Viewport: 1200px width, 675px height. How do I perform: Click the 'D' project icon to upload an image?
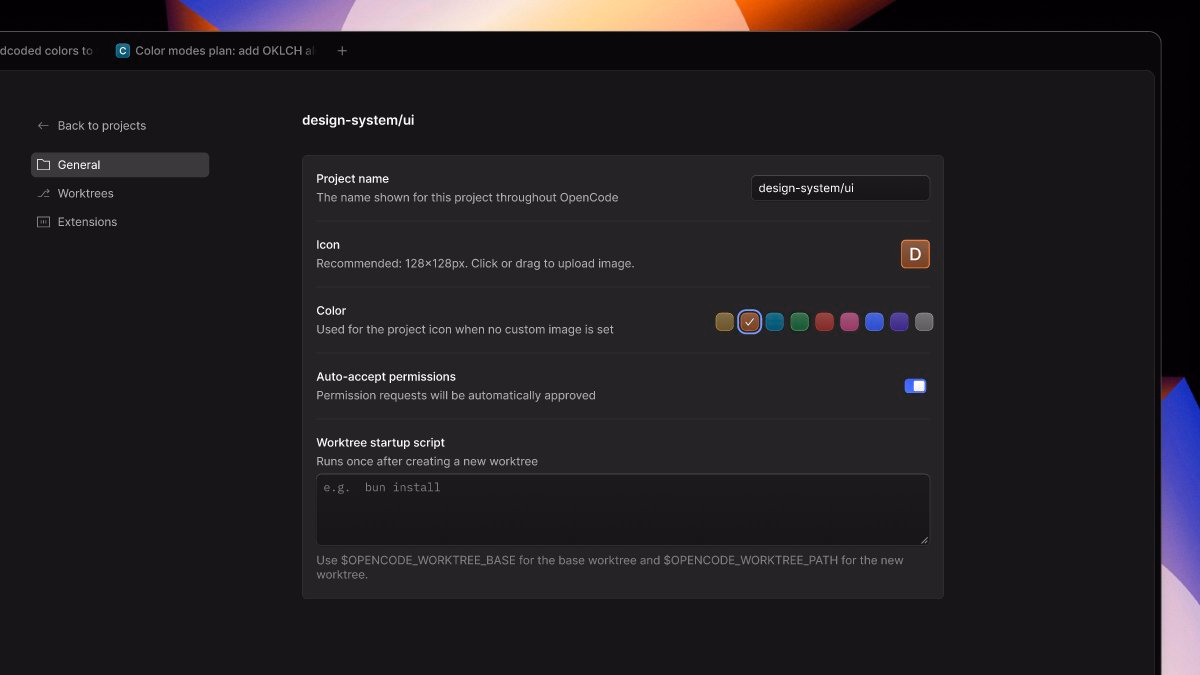915,254
